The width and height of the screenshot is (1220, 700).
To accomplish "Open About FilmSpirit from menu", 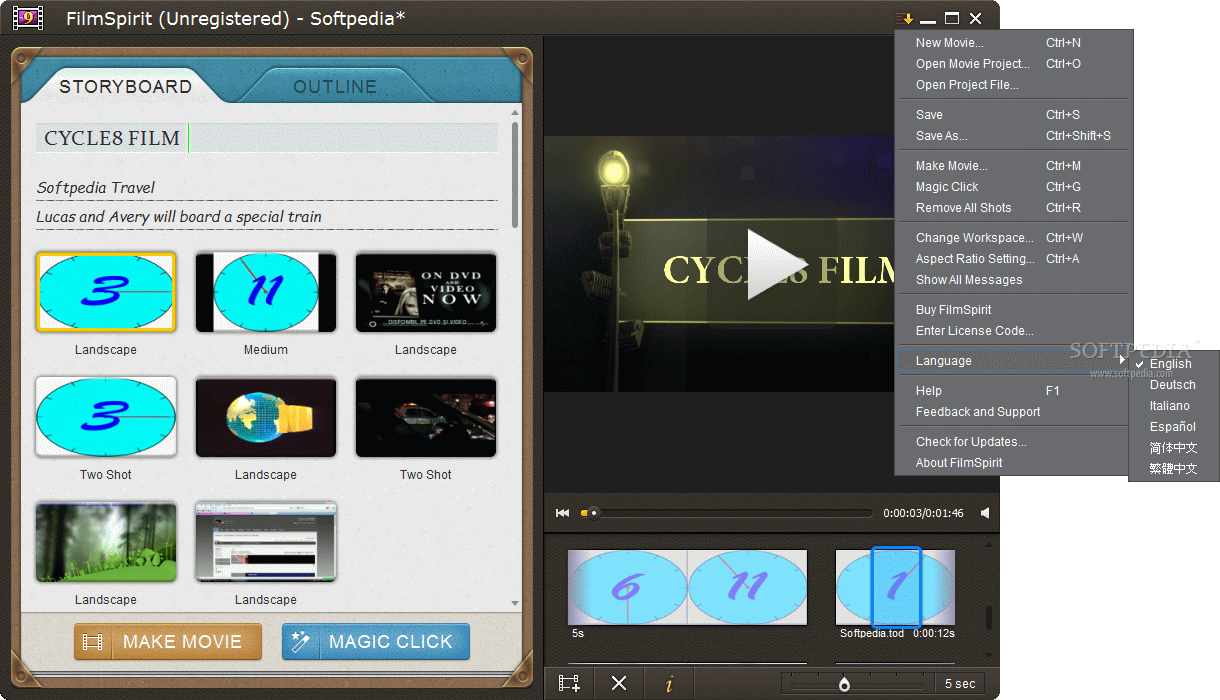I will (1014, 463).
